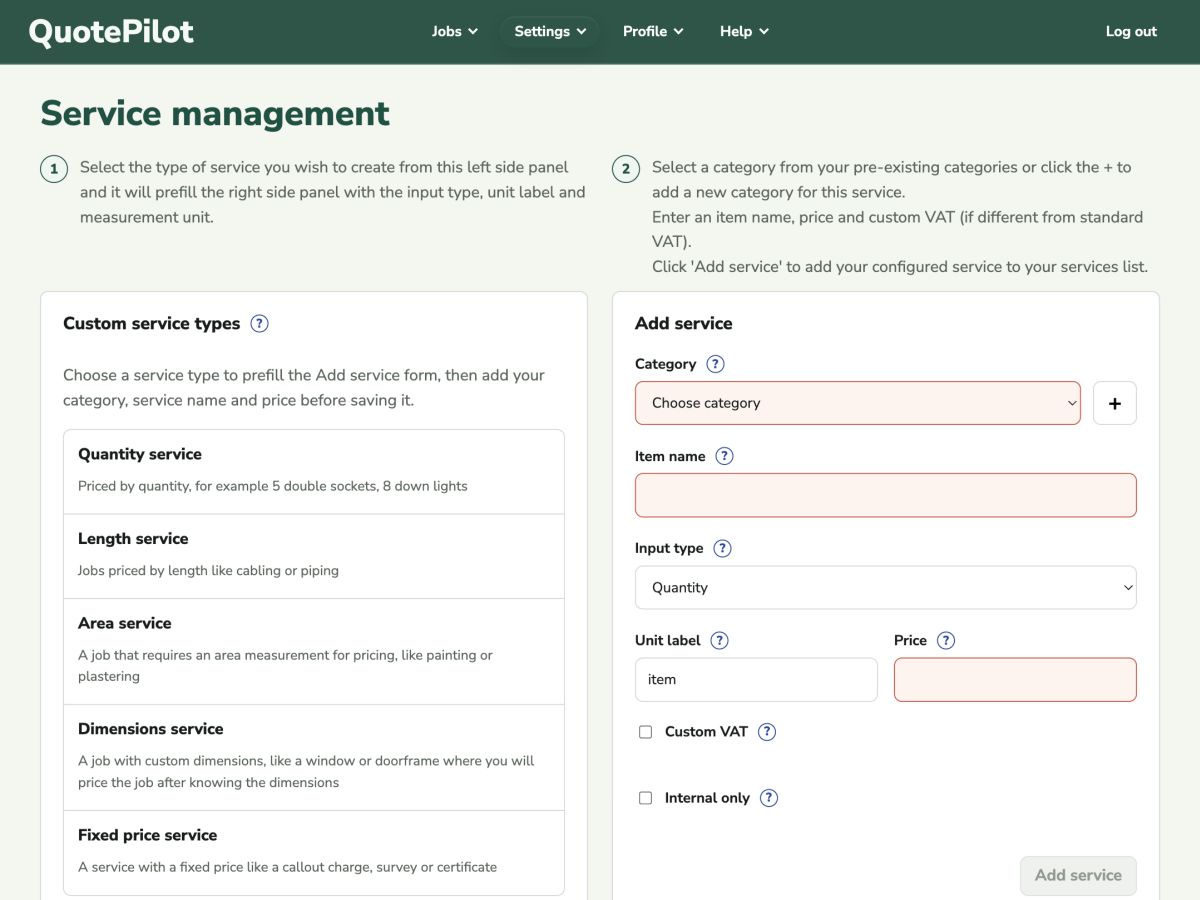Tick the Internal only checkbox
The image size is (1200, 900).
coord(645,798)
